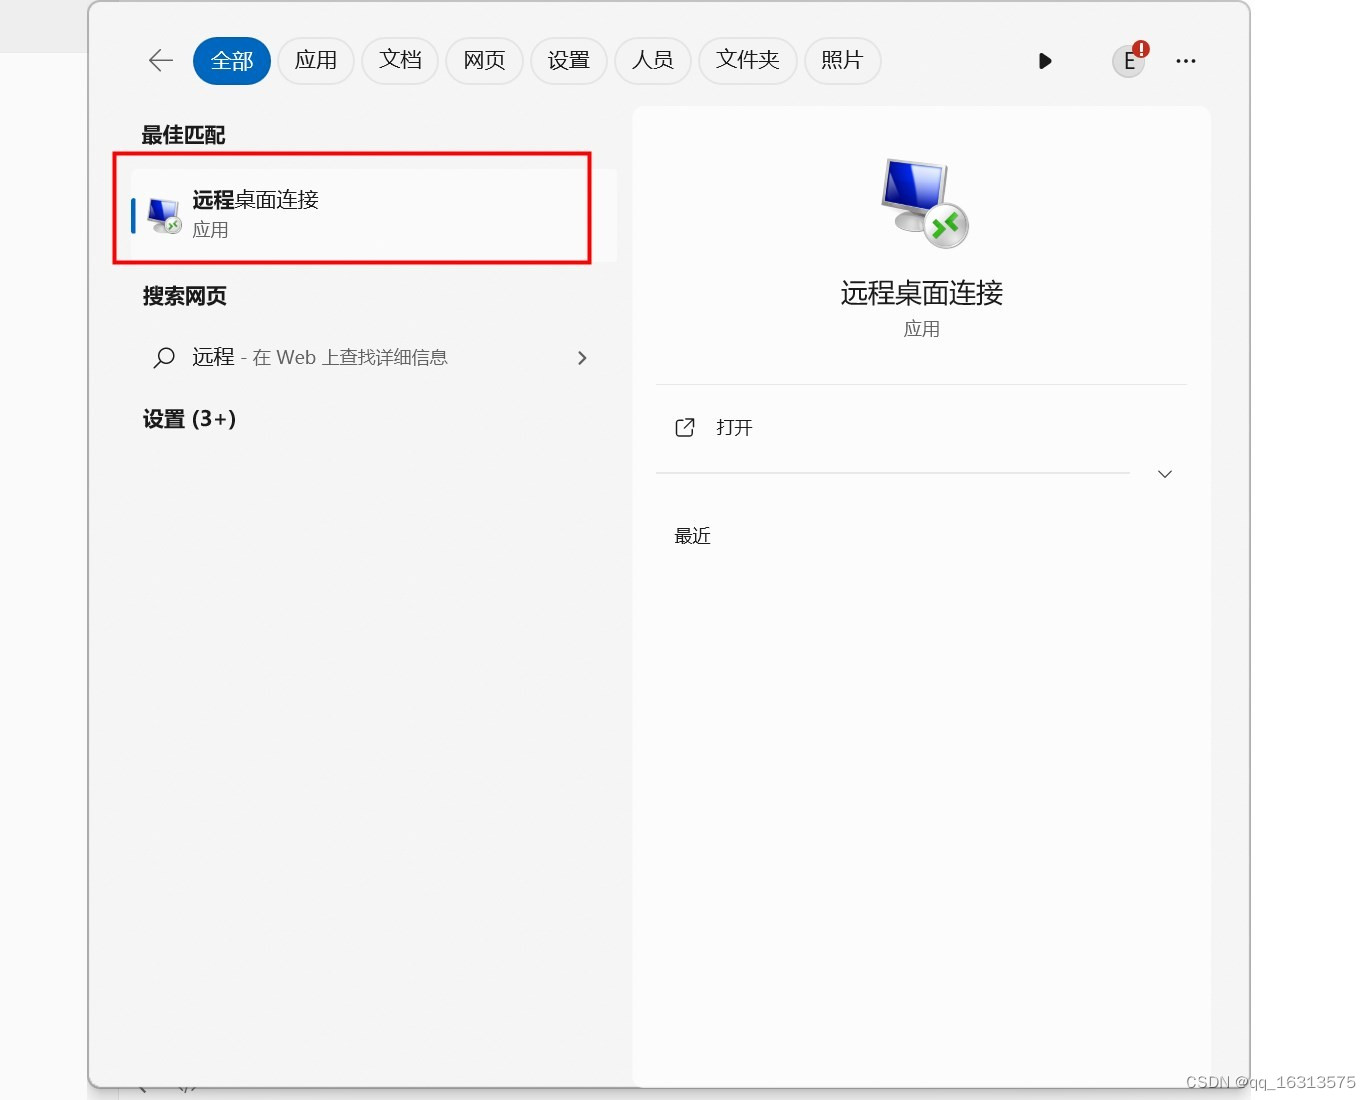1371x1100 pixels.
Task: Click the 最近 heading in details pane
Action: [x=692, y=536]
